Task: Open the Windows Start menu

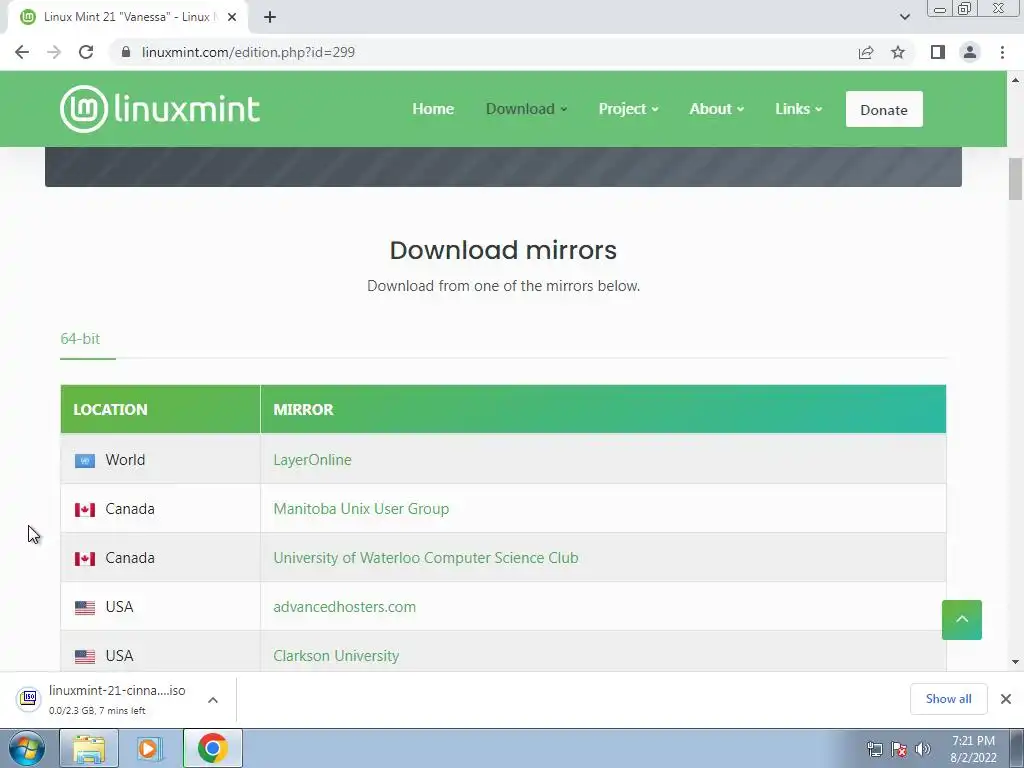Action: (27, 748)
